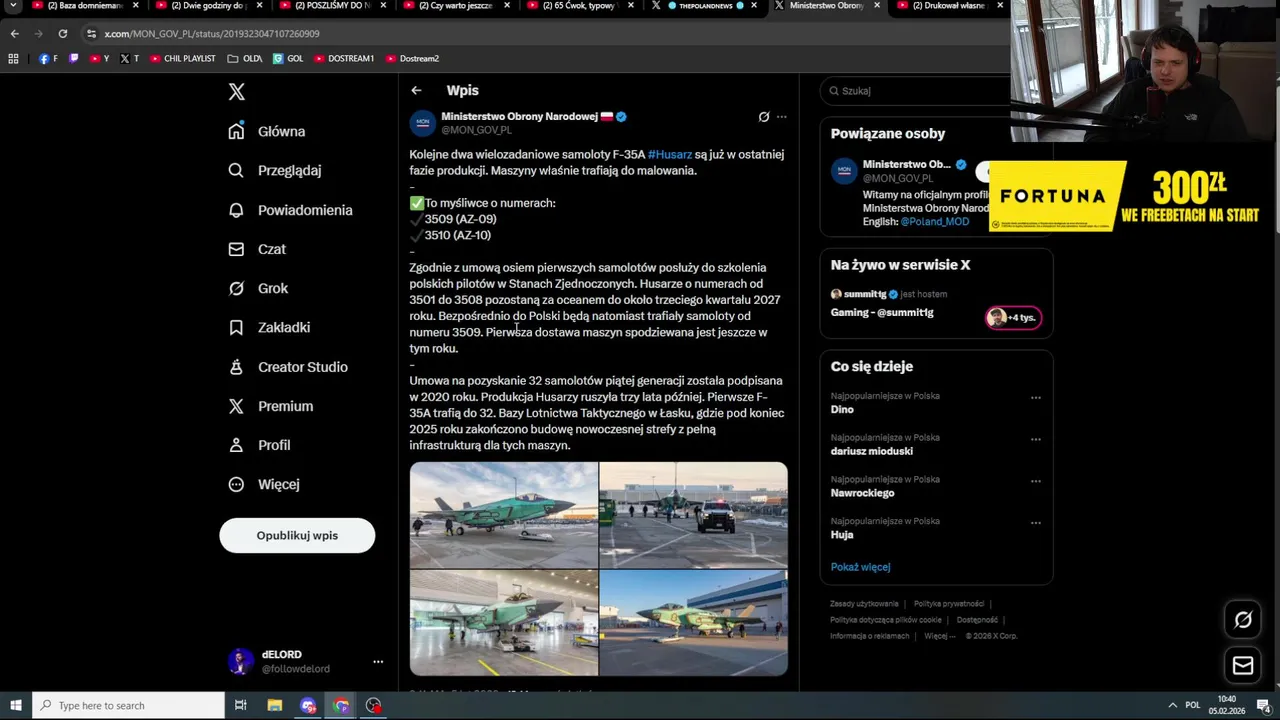Open the tab list dropdown arrow
The image size is (1280, 720).
[13, 6]
